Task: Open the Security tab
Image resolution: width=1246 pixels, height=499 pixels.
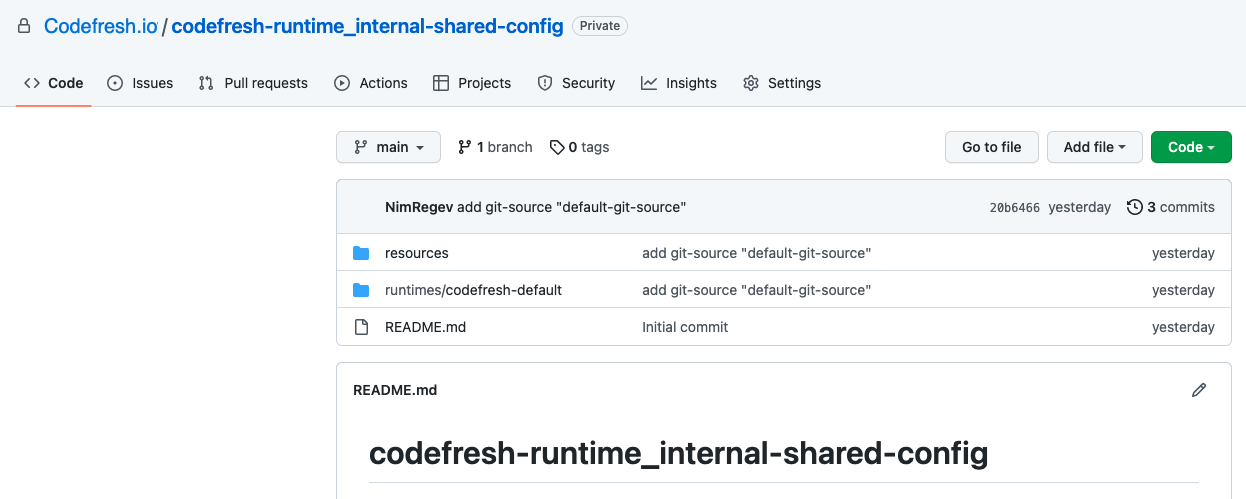Action: pos(576,83)
